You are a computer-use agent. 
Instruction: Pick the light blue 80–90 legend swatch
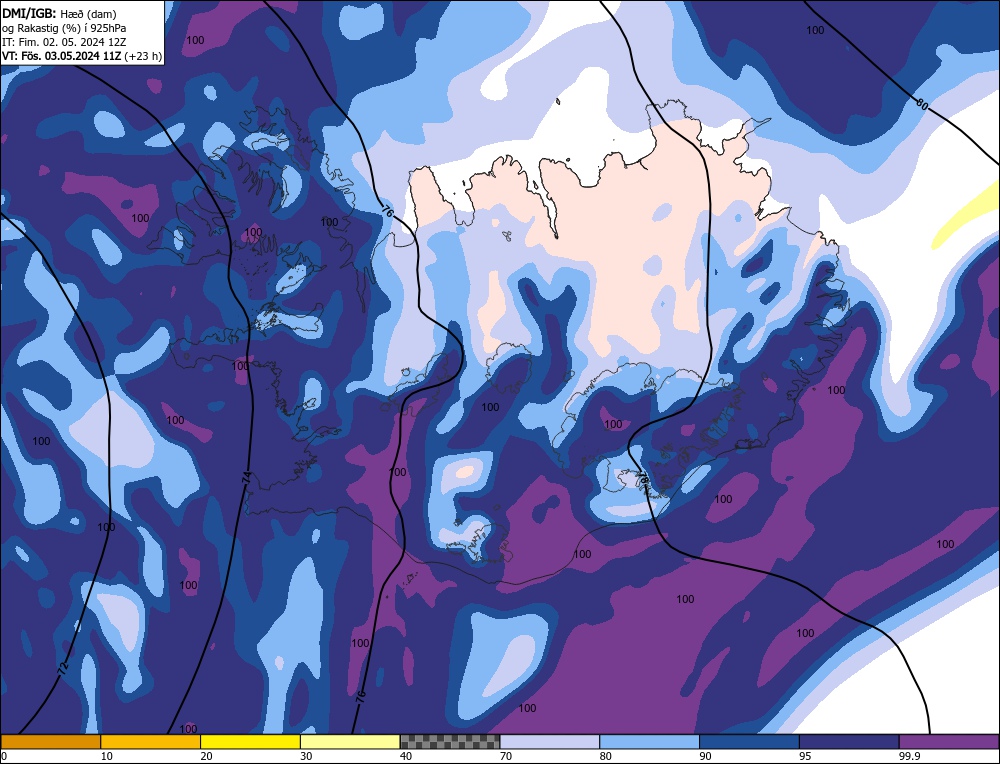649,741
